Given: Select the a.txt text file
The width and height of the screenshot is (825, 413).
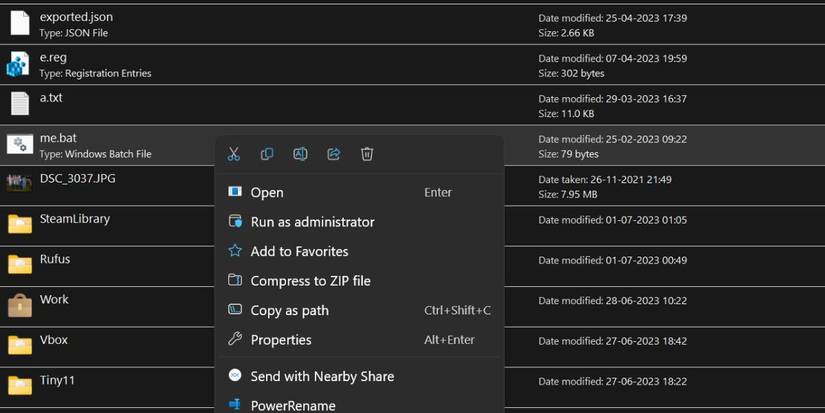Looking at the screenshot, I should 51,98.
